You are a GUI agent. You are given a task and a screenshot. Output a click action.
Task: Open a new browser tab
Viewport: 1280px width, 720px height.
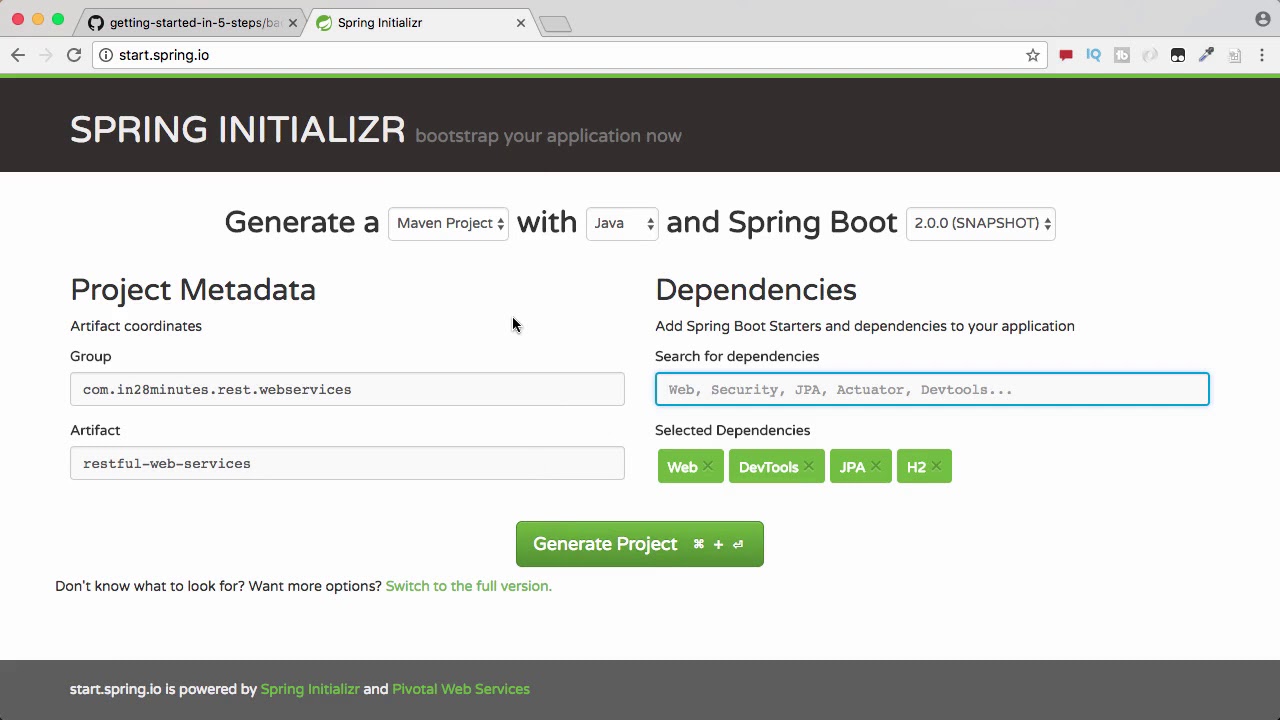555,24
